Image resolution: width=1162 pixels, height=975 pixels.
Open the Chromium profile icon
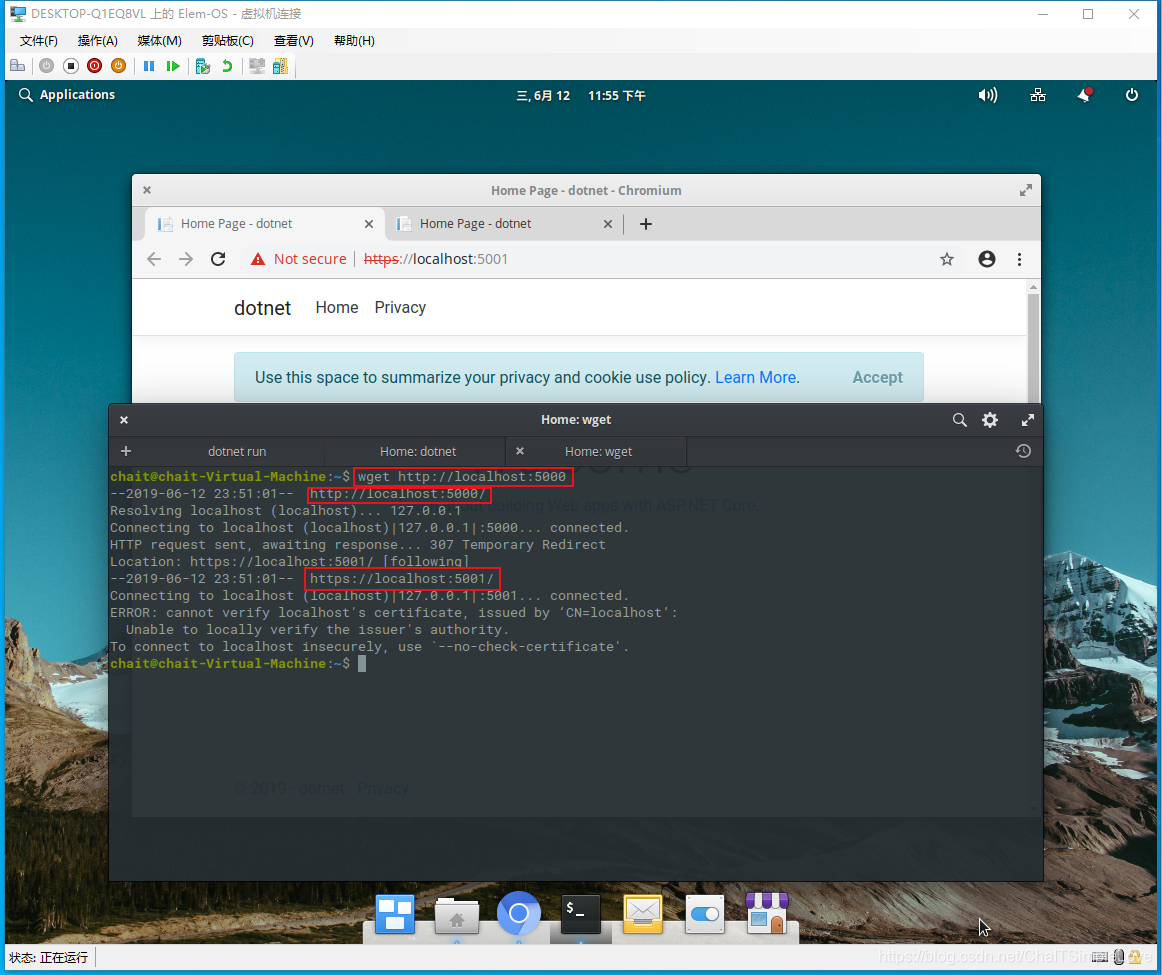click(987, 259)
